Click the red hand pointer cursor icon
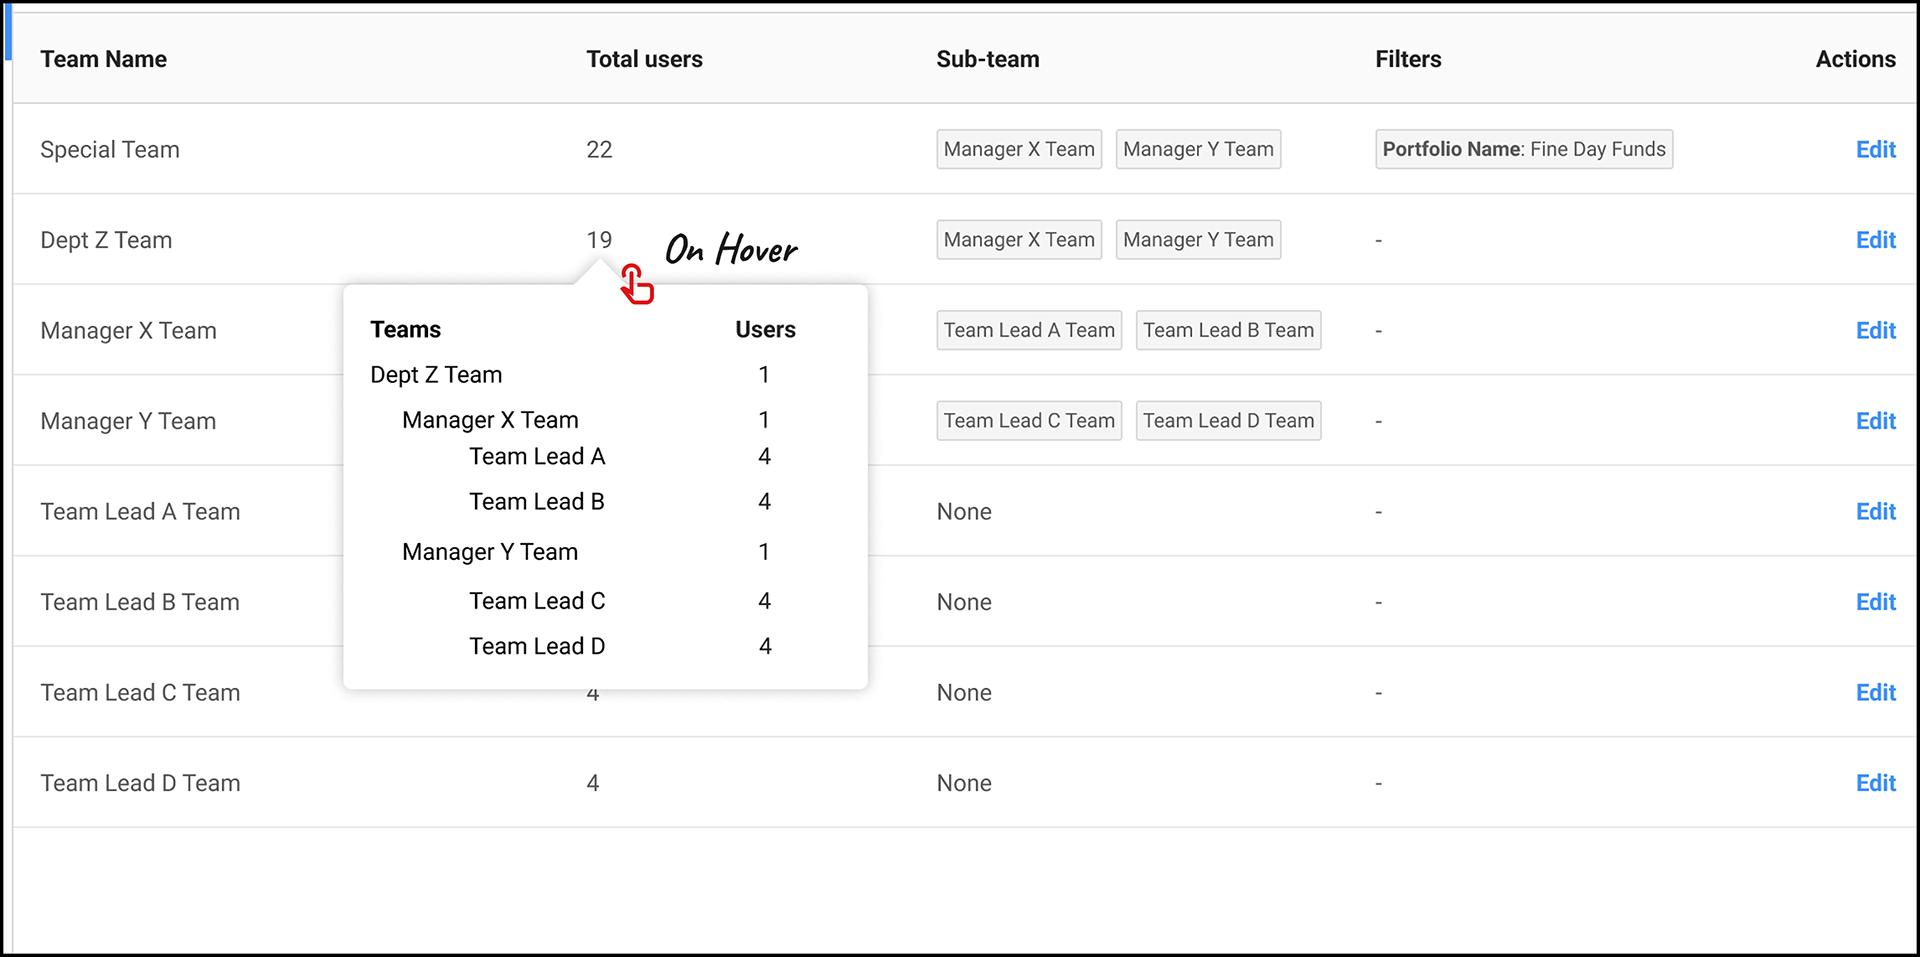This screenshot has width=1920, height=957. coord(637,284)
